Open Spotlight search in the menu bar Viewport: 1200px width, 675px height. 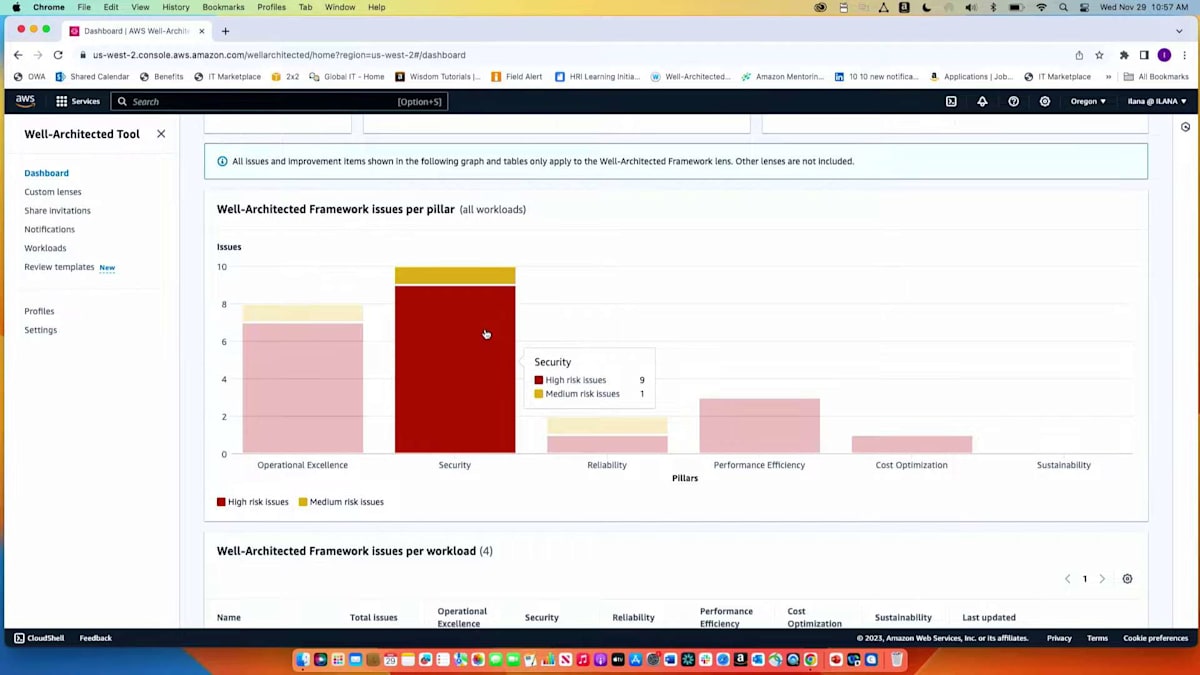(1063, 7)
